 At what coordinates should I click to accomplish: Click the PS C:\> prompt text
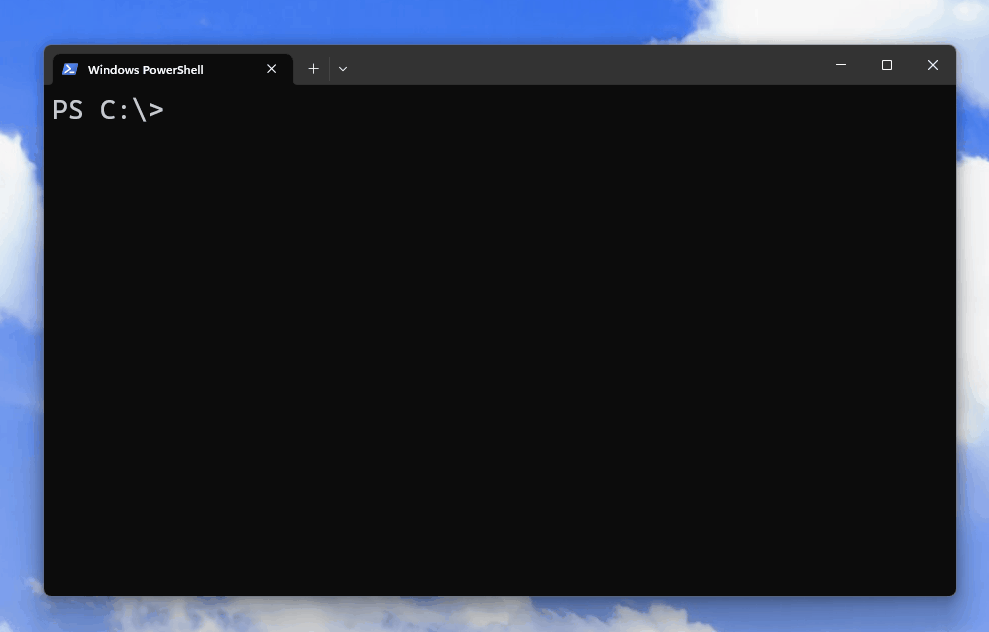(108, 110)
